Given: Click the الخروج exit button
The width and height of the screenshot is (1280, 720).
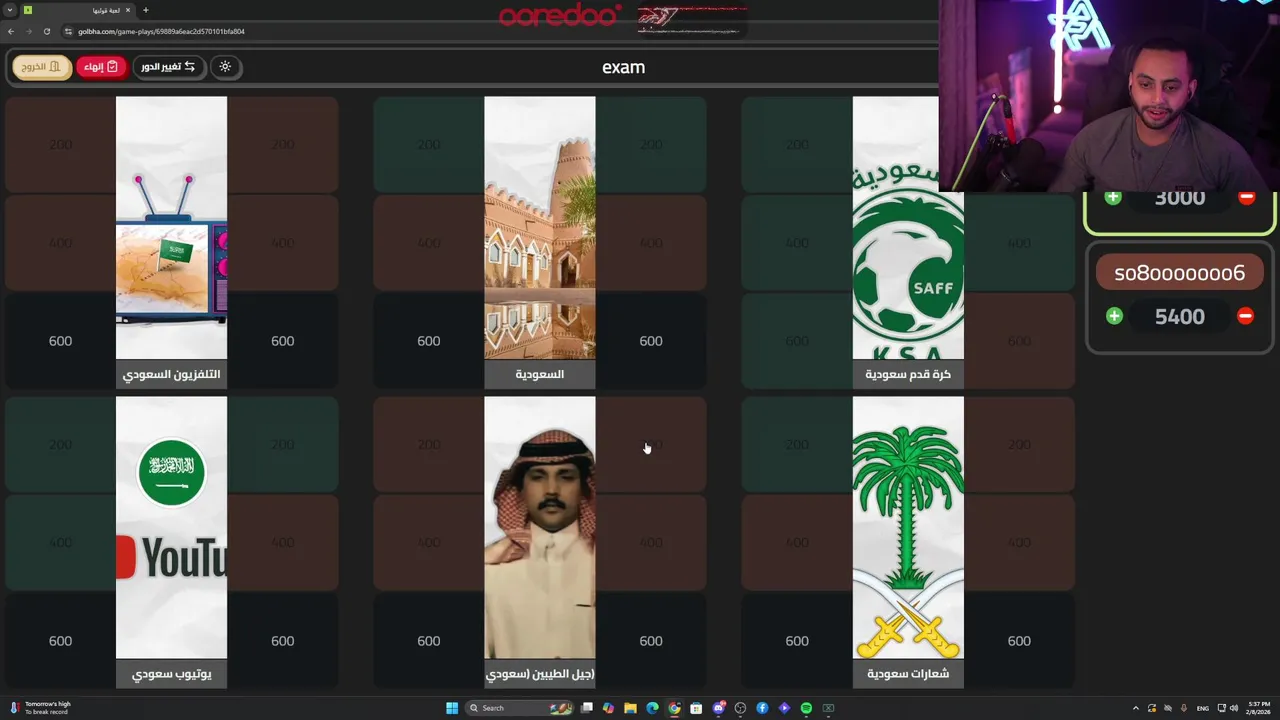Looking at the screenshot, I should click(x=42, y=67).
